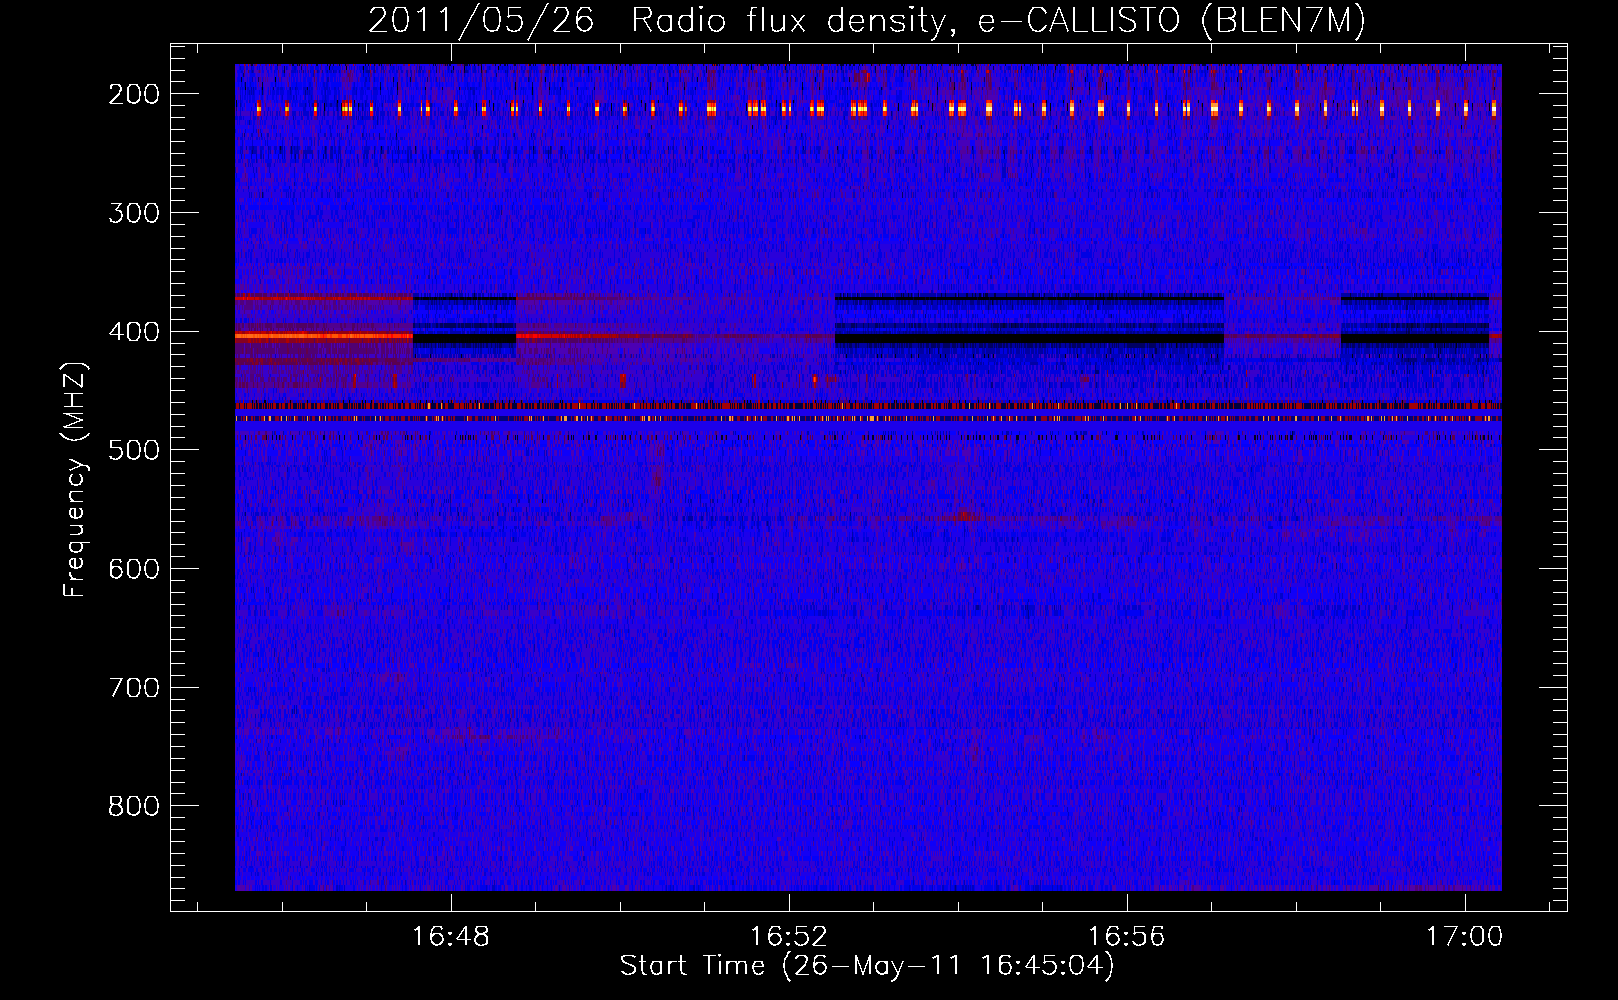Click the 800 frequency tick label
Image resolution: width=1618 pixels, height=1000 pixels.
click(x=133, y=806)
